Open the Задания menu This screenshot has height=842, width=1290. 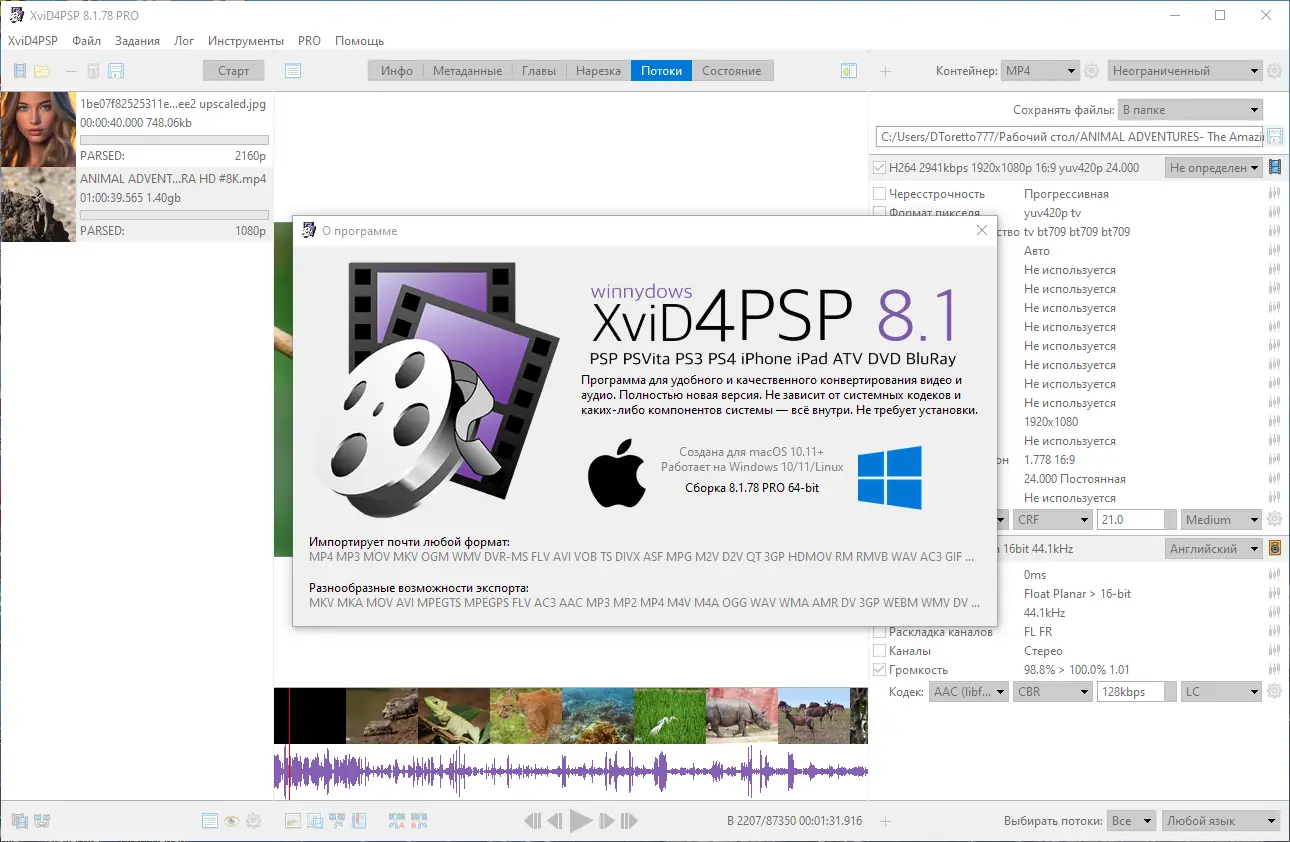137,41
